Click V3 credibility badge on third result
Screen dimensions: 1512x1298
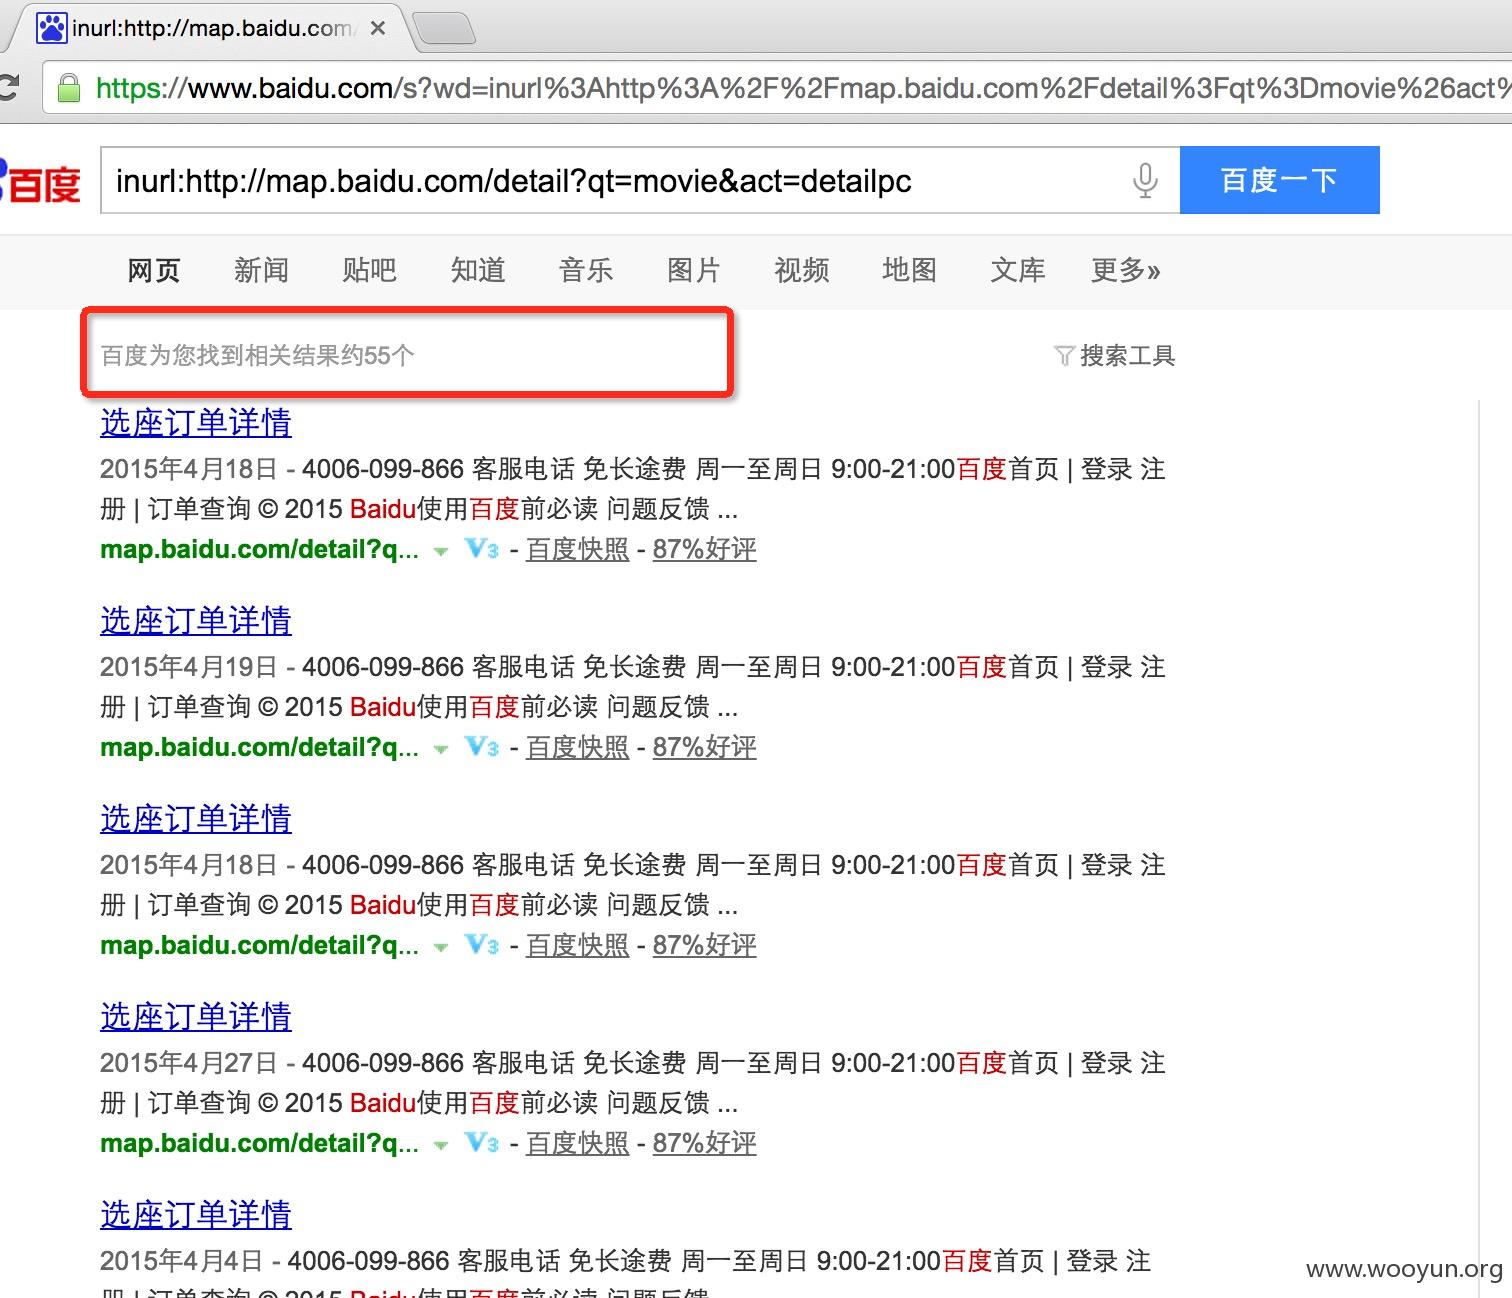(x=482, y=944)
